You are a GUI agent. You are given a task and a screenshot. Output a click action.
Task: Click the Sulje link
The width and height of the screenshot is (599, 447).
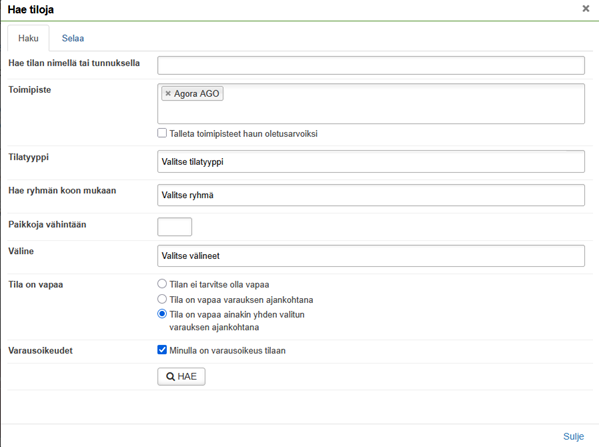coord(573,436)
